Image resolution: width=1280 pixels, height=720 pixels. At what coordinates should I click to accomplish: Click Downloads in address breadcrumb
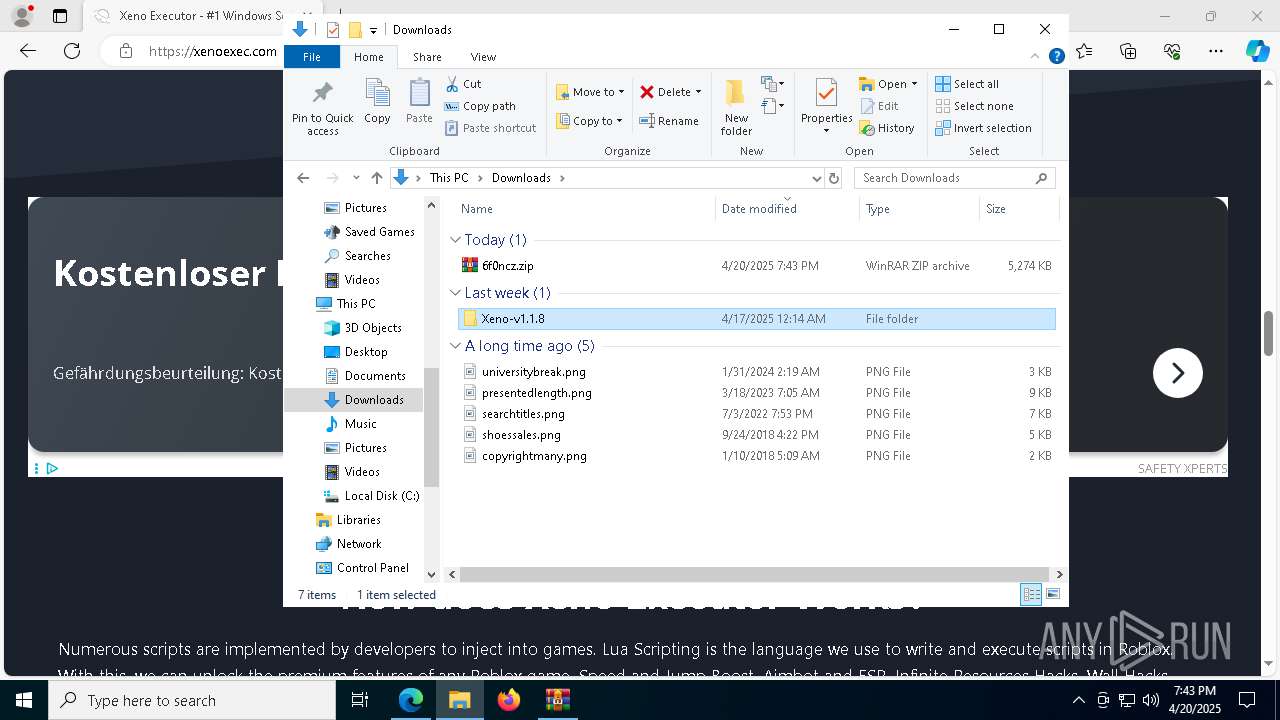click(521, 178)
